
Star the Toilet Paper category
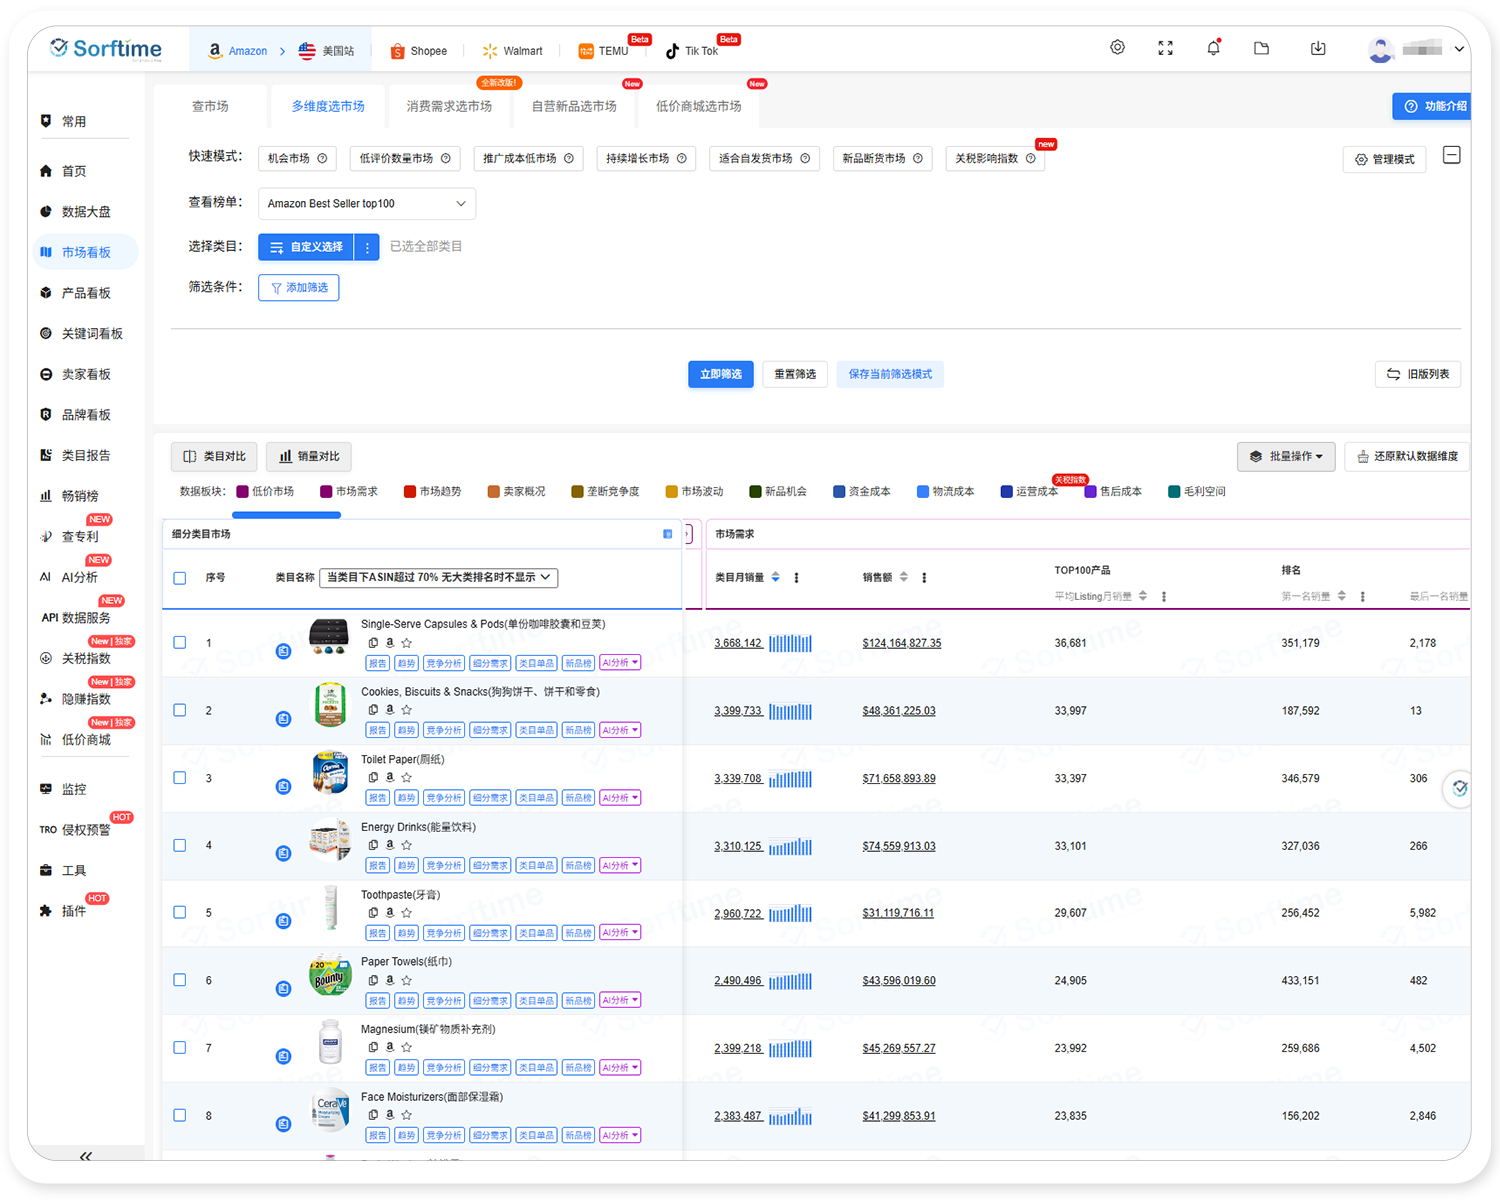pyautogui.click(x=407, y=777)
